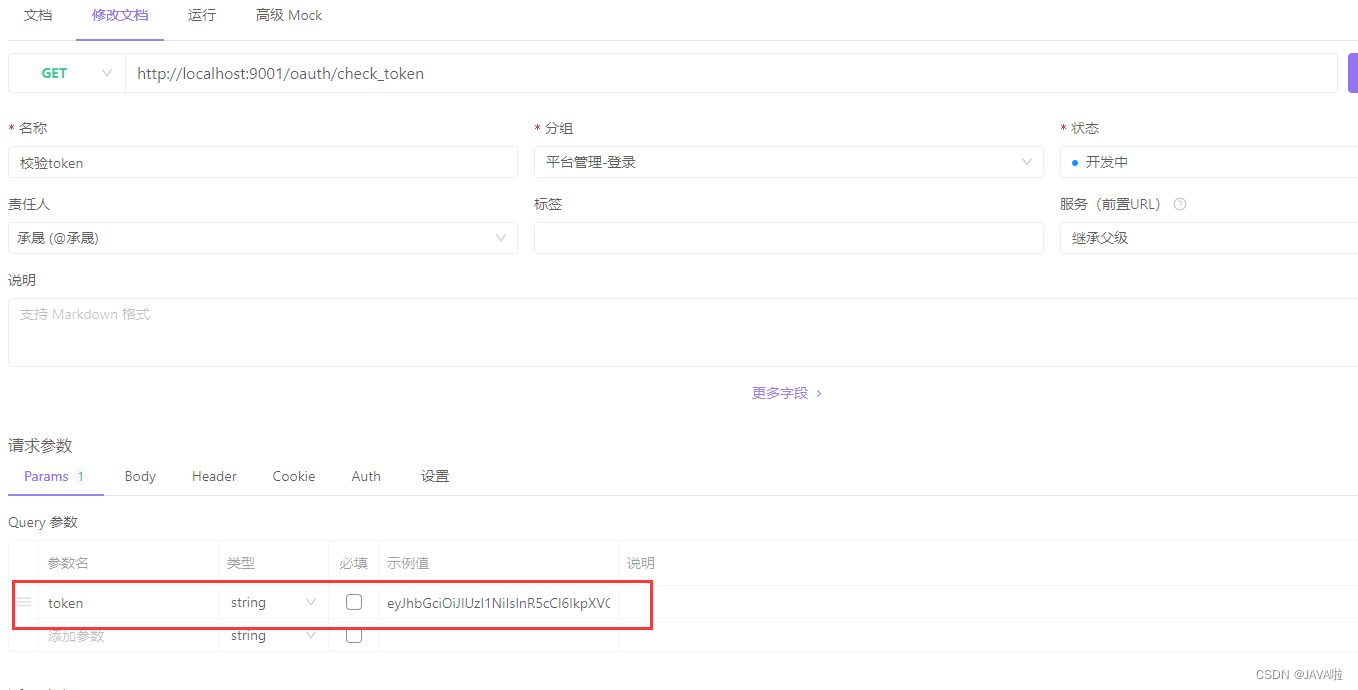Open the Auth tab under 请求参数
1358x690 pixels.
(366, 476)
